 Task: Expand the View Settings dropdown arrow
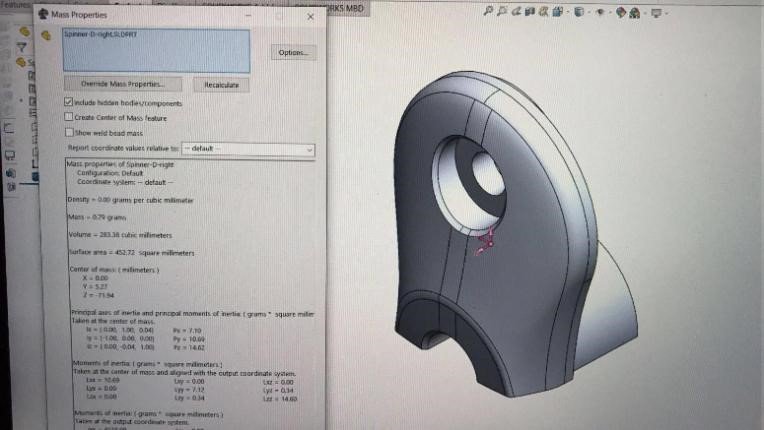point(666,14)
